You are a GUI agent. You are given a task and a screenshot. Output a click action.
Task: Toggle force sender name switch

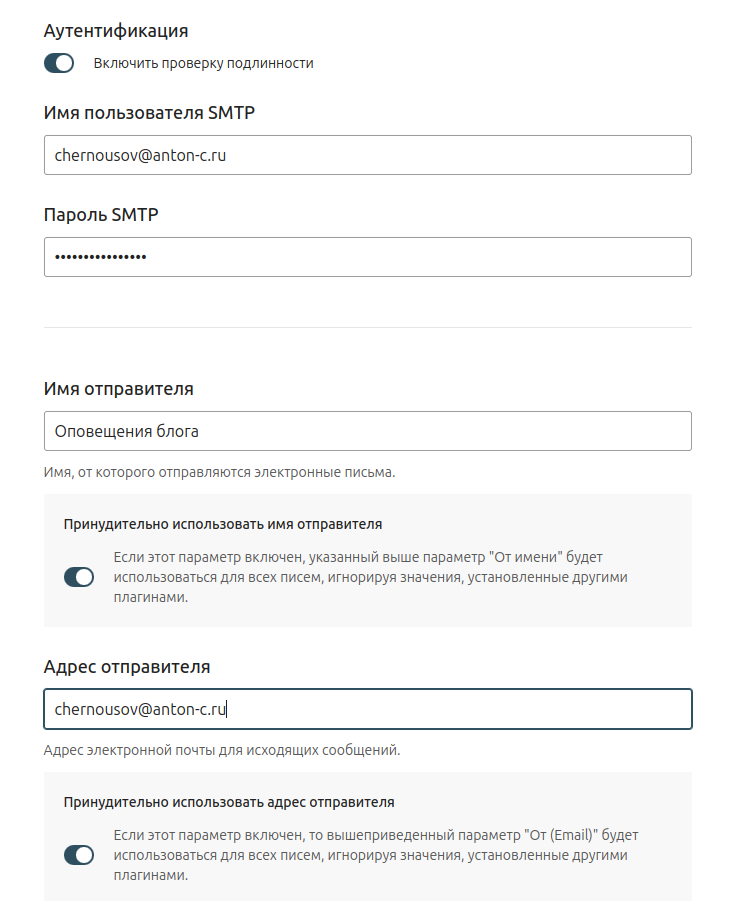pyautogui.click(x=78, y=577)
